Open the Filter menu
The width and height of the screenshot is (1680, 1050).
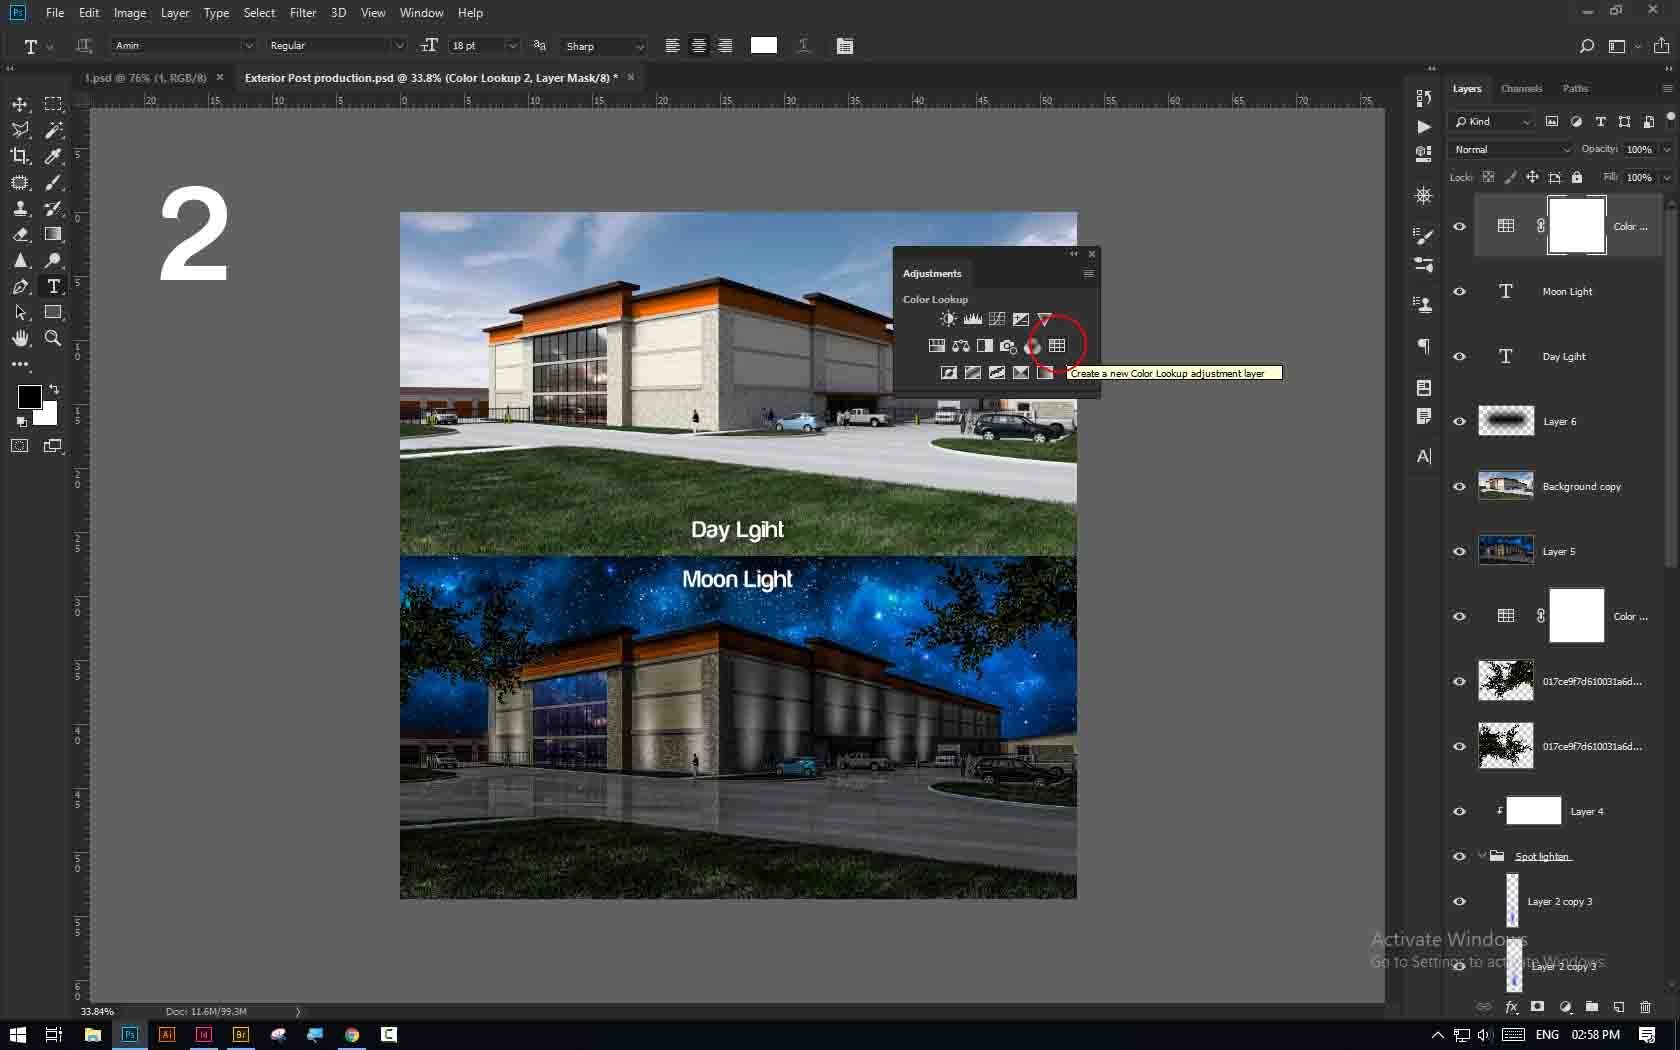302,13
